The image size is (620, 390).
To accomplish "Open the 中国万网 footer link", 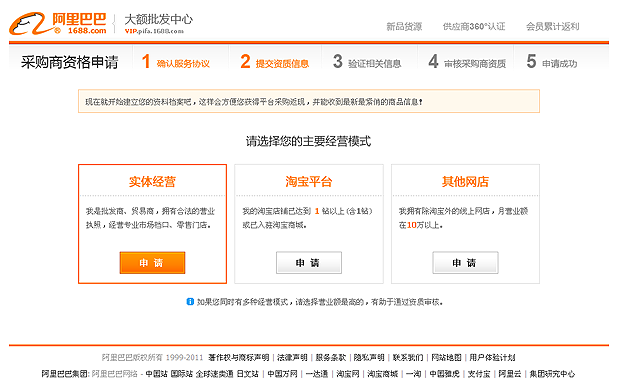I will click(282, 374).
